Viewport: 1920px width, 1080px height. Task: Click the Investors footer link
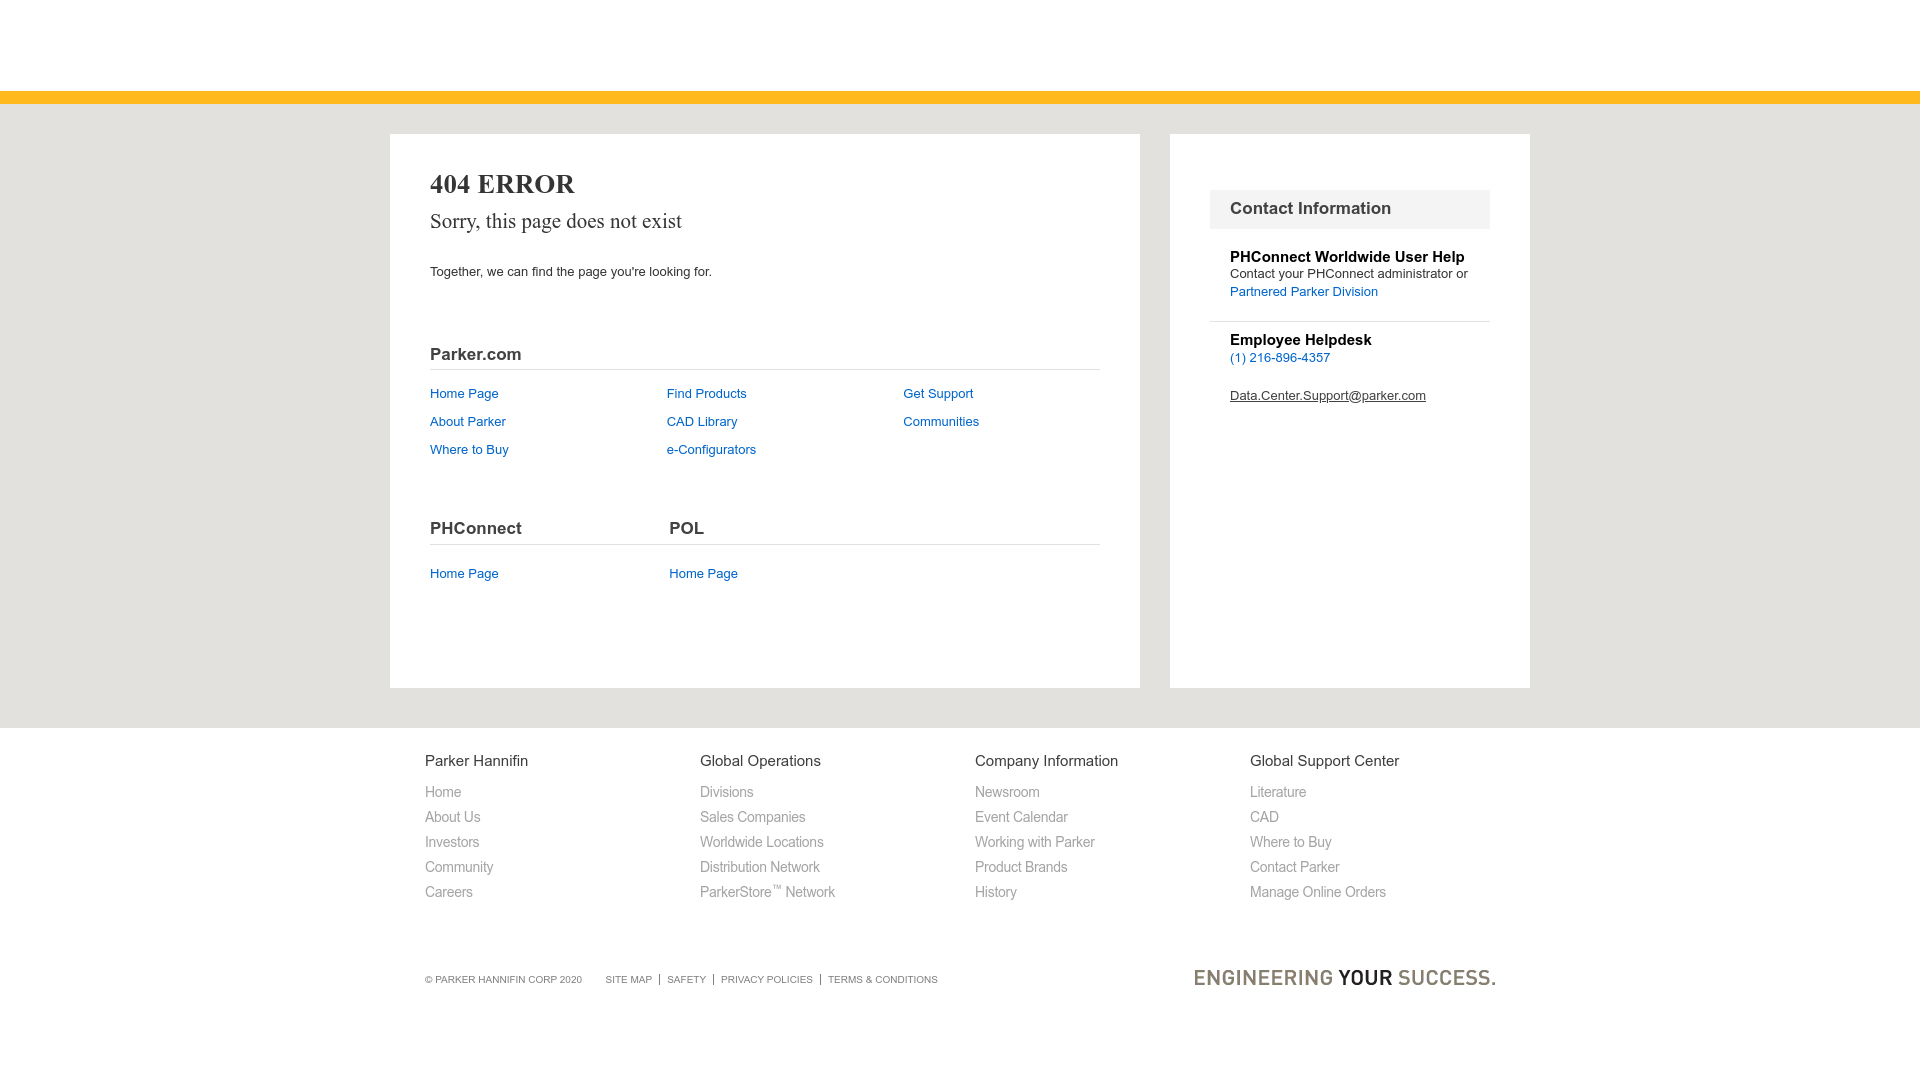pyautogui.click(x=452, y=842)
